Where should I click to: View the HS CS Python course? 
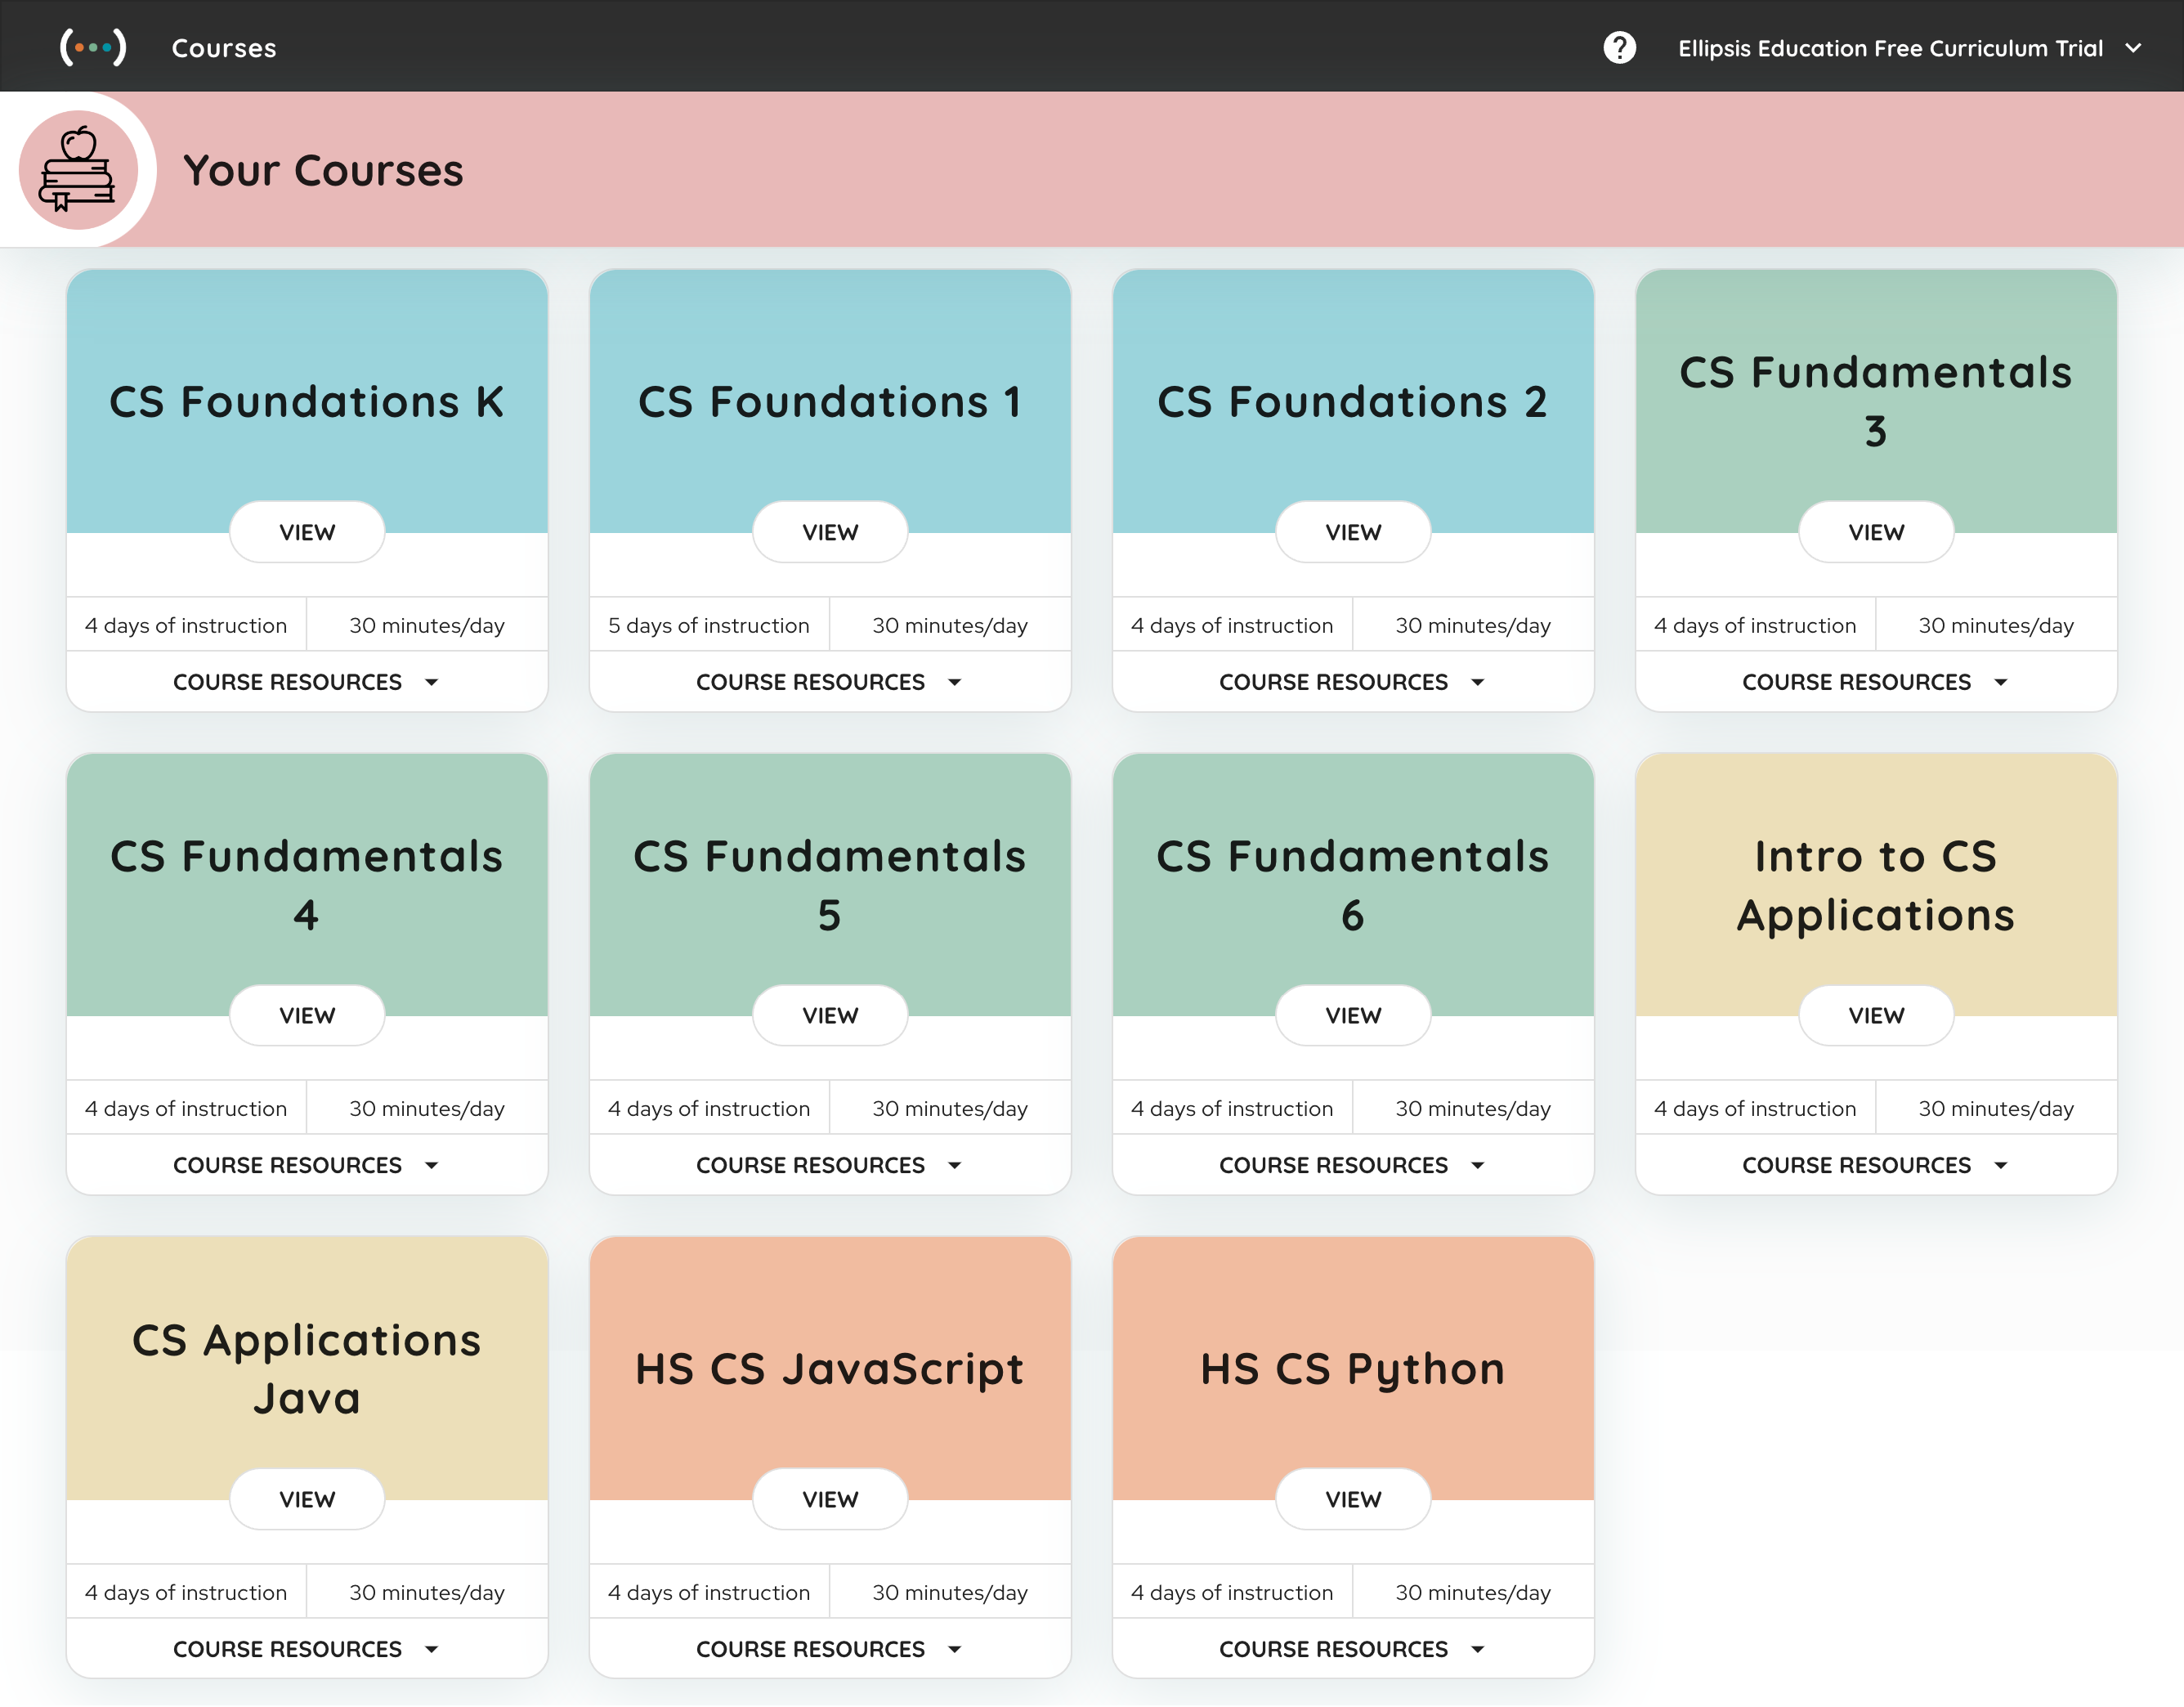tap(1352, 1499)
